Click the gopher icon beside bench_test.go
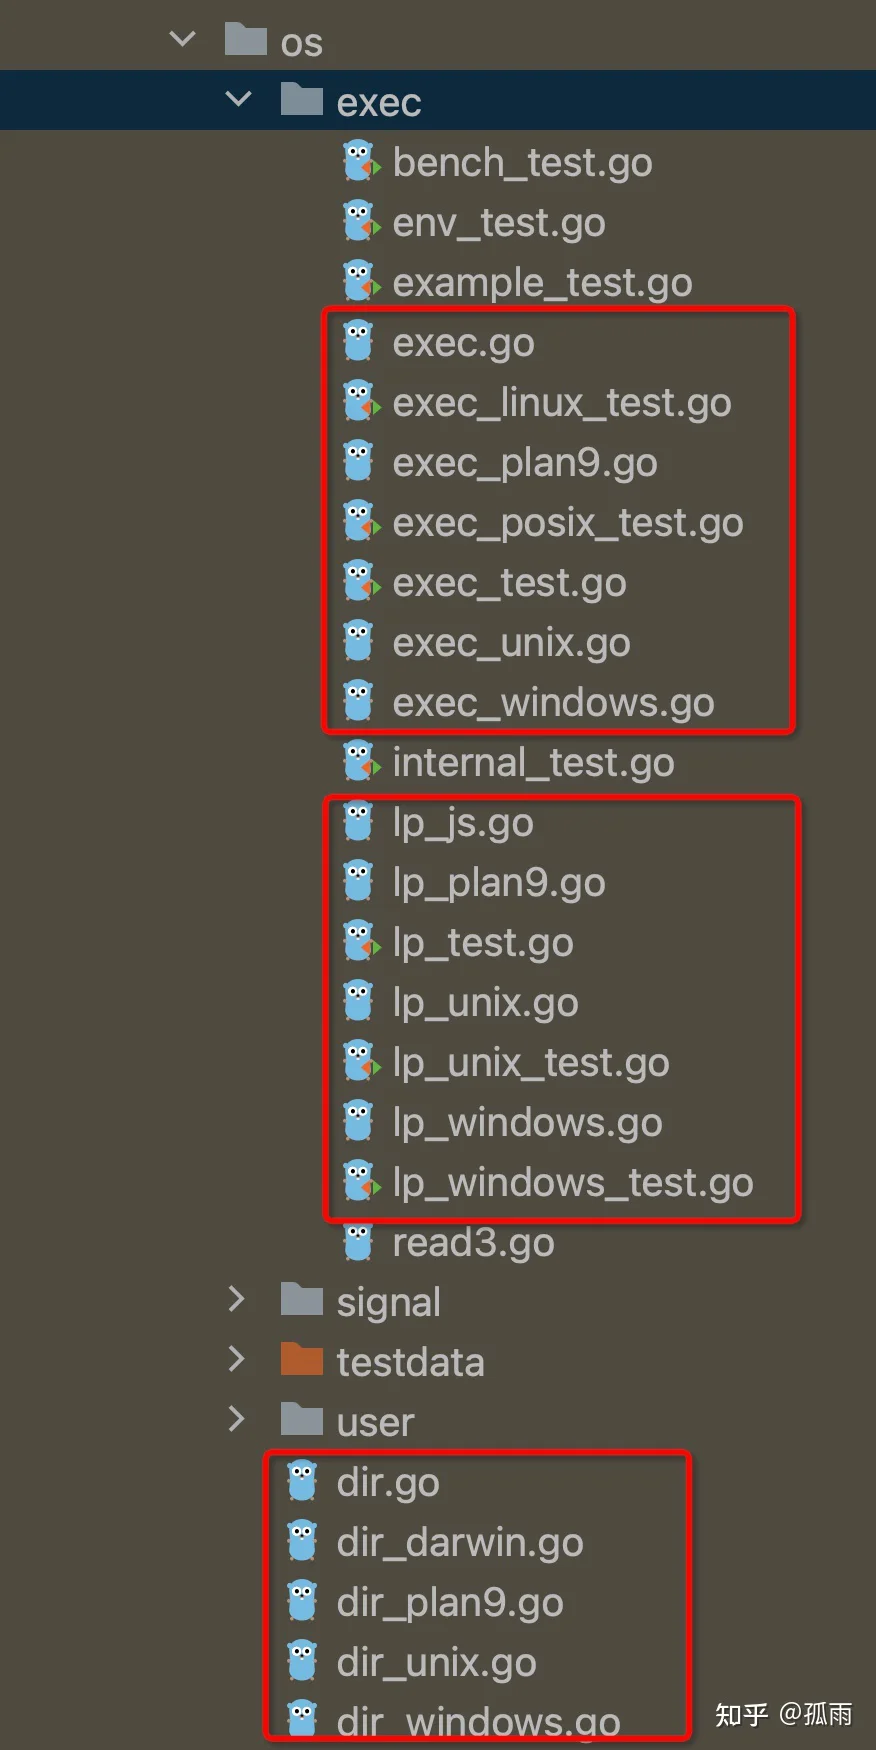Screen dimensions: 876x1750 click(360, 162)
